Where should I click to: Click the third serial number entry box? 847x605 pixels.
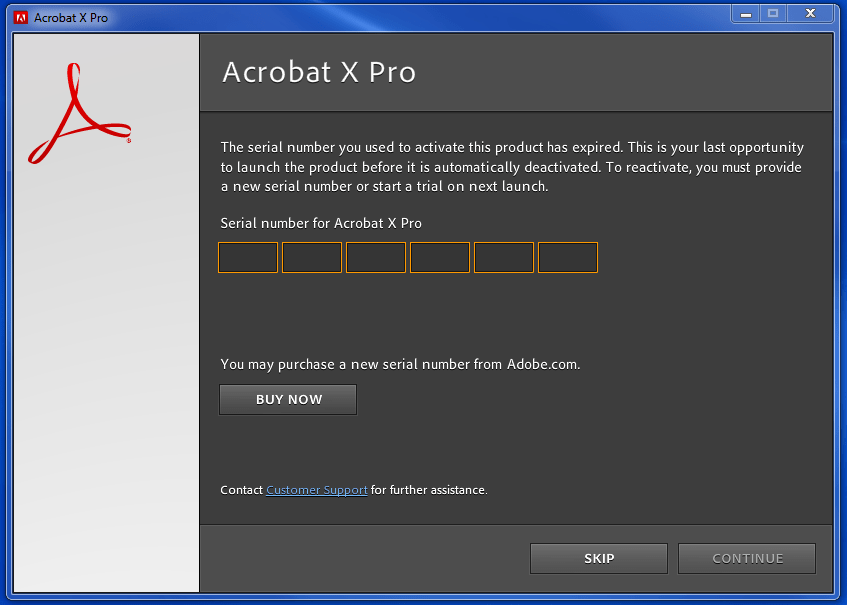point(375,257)
